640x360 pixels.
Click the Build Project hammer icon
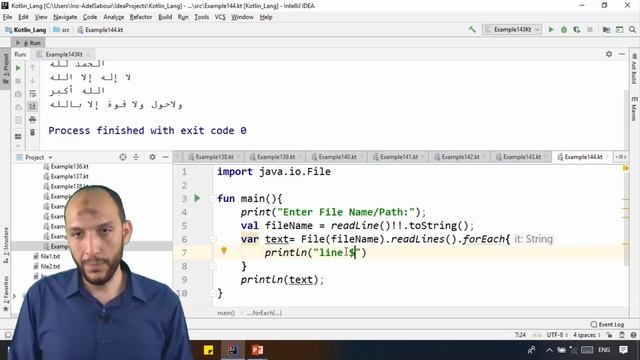coord(472,29)
